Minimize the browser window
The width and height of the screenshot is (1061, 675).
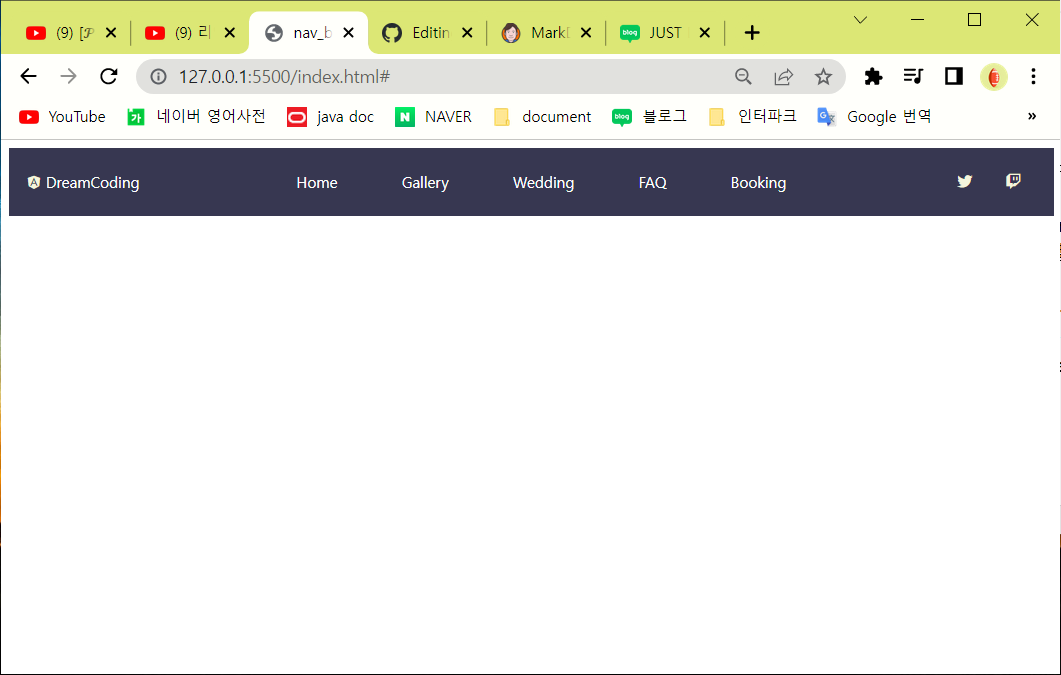[x=918, y=20]
